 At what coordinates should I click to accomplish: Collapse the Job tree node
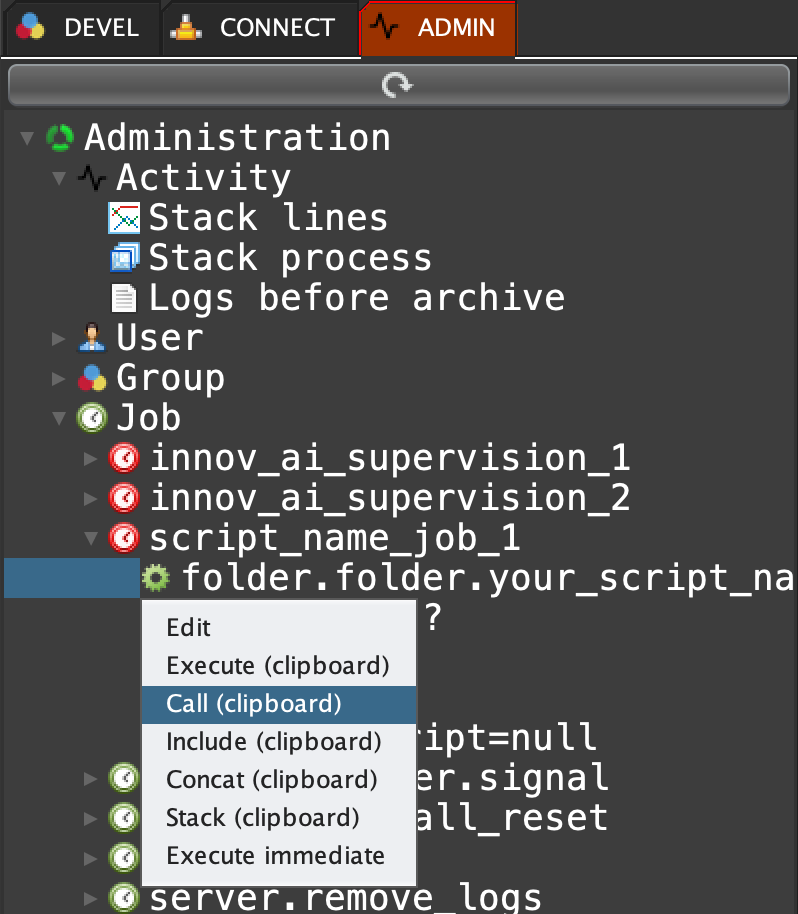[59, 418]
